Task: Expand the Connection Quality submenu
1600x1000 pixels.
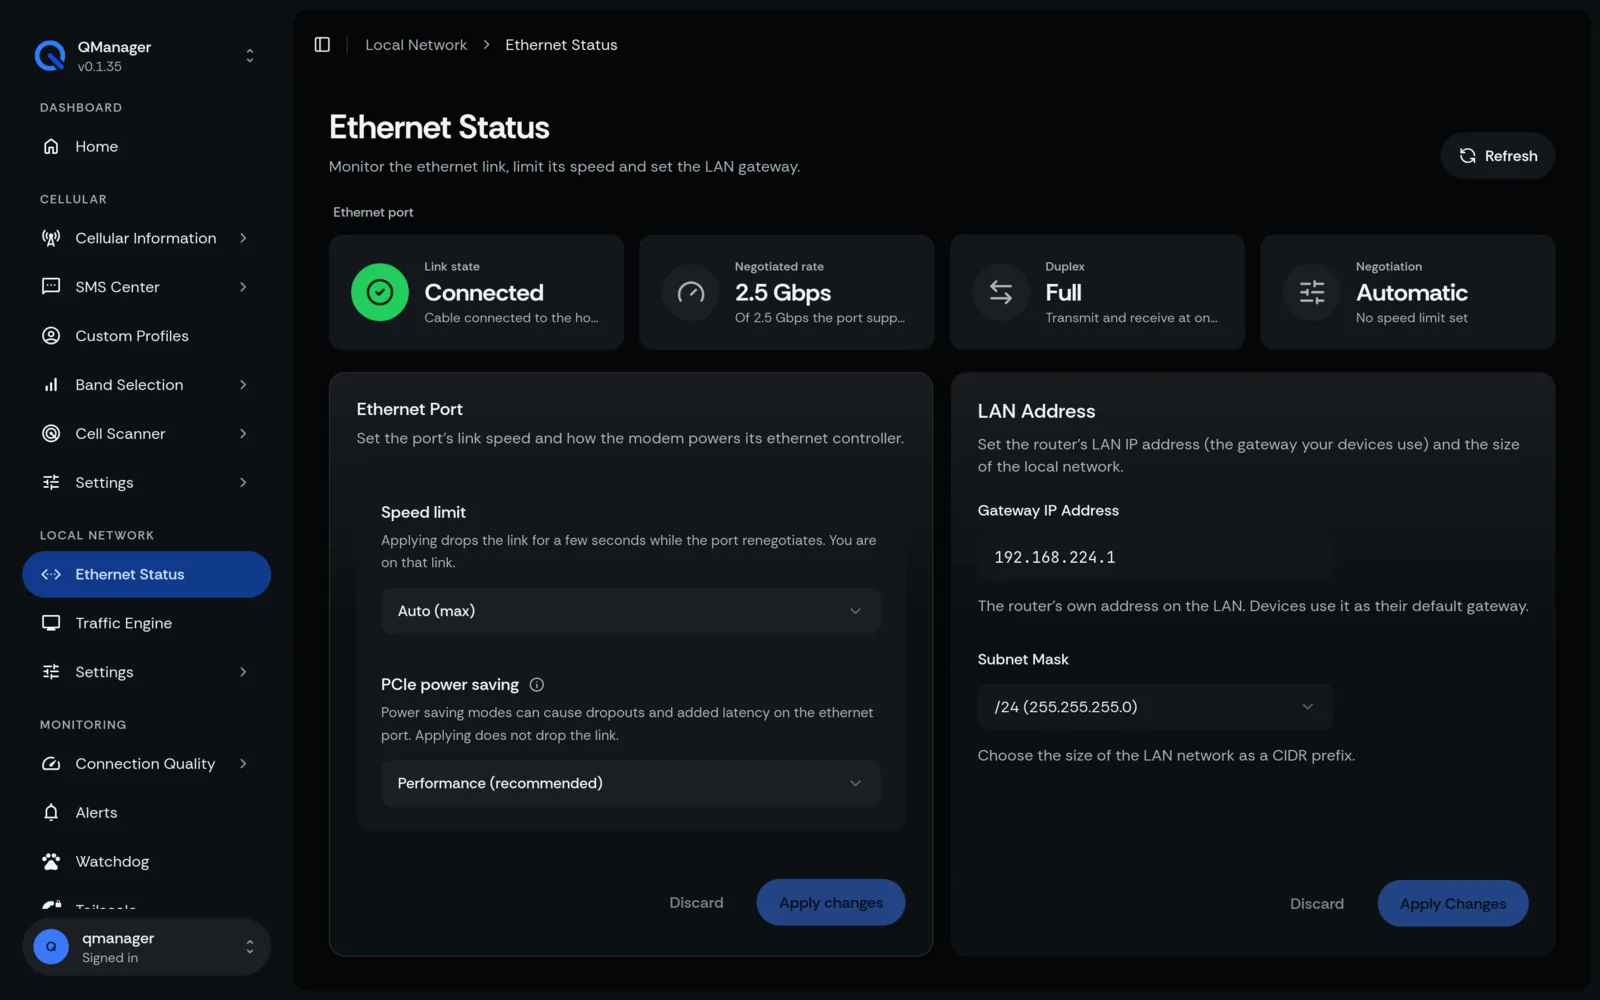Action: [243, 764]
